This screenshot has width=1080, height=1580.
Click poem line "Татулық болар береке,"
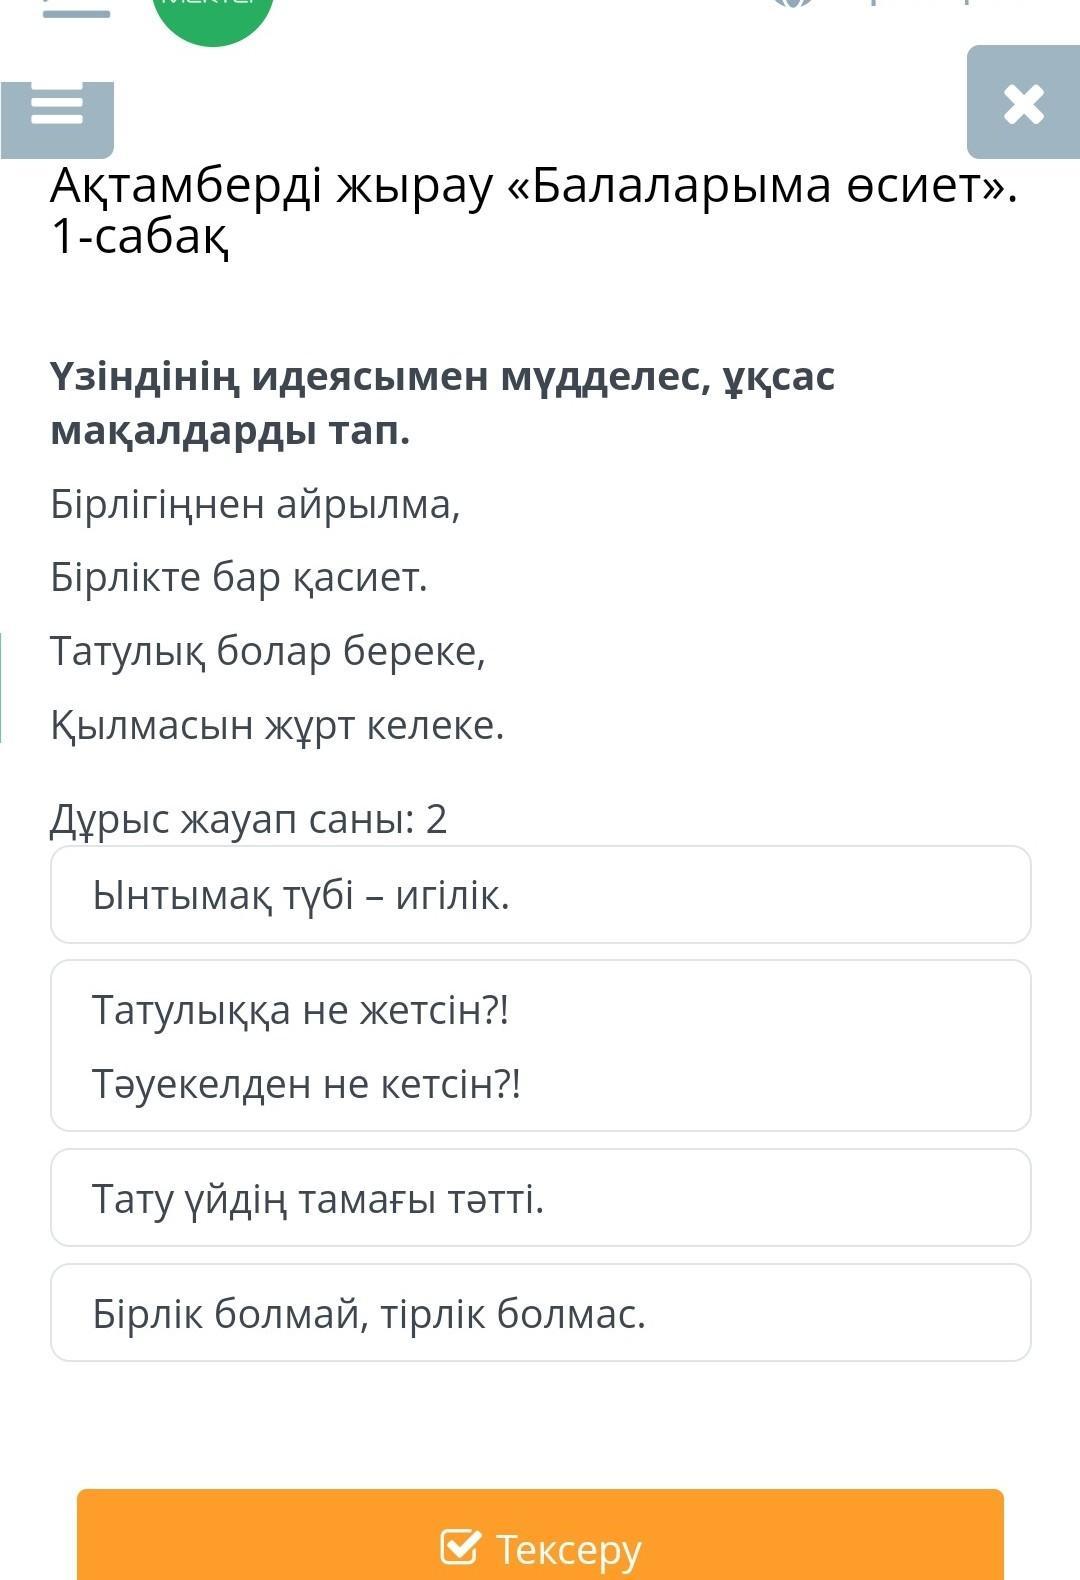pos(268,651)
